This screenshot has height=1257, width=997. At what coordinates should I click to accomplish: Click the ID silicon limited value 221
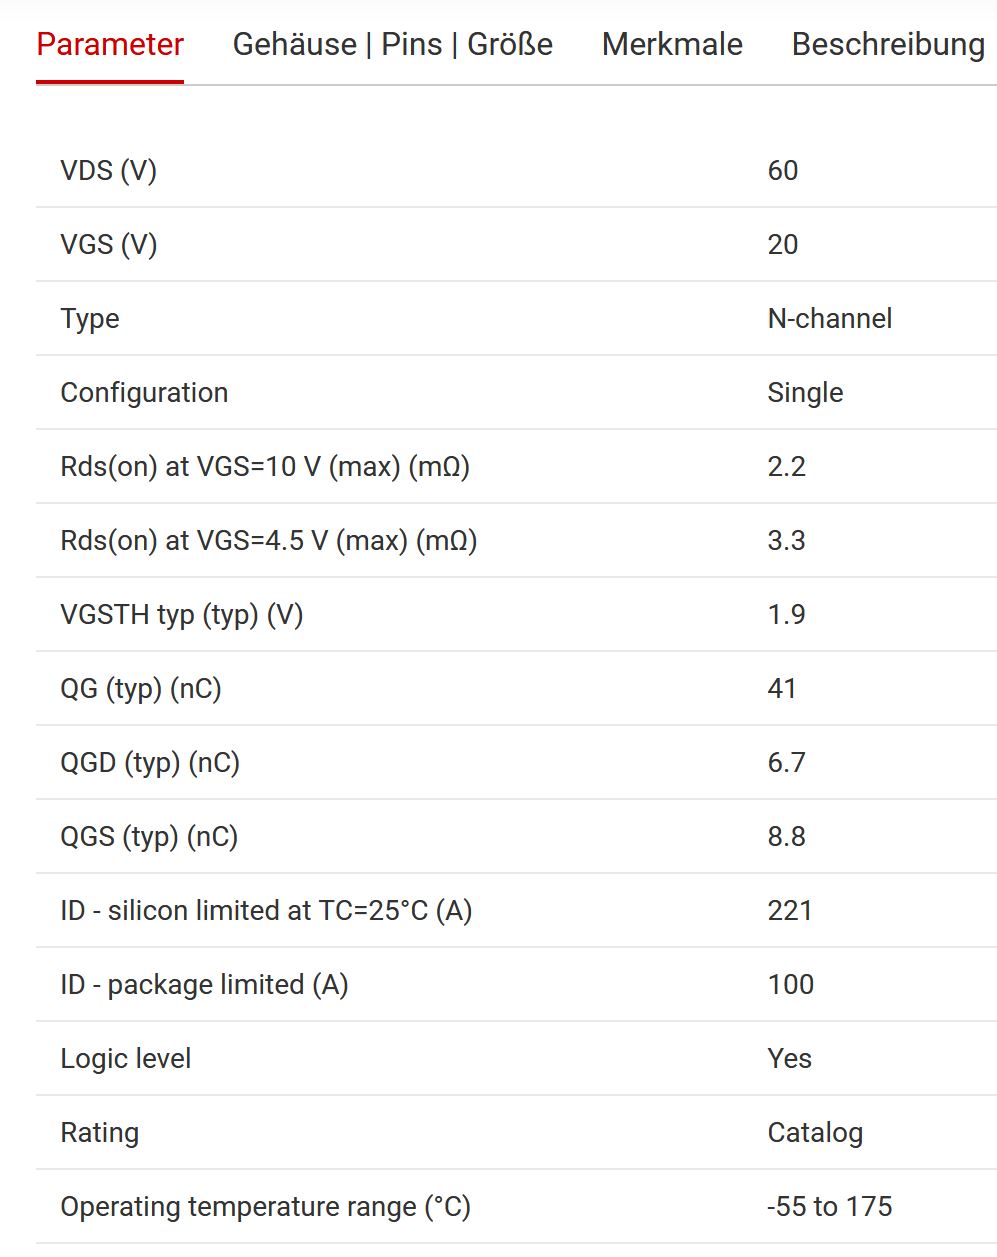tap(790, 910)
